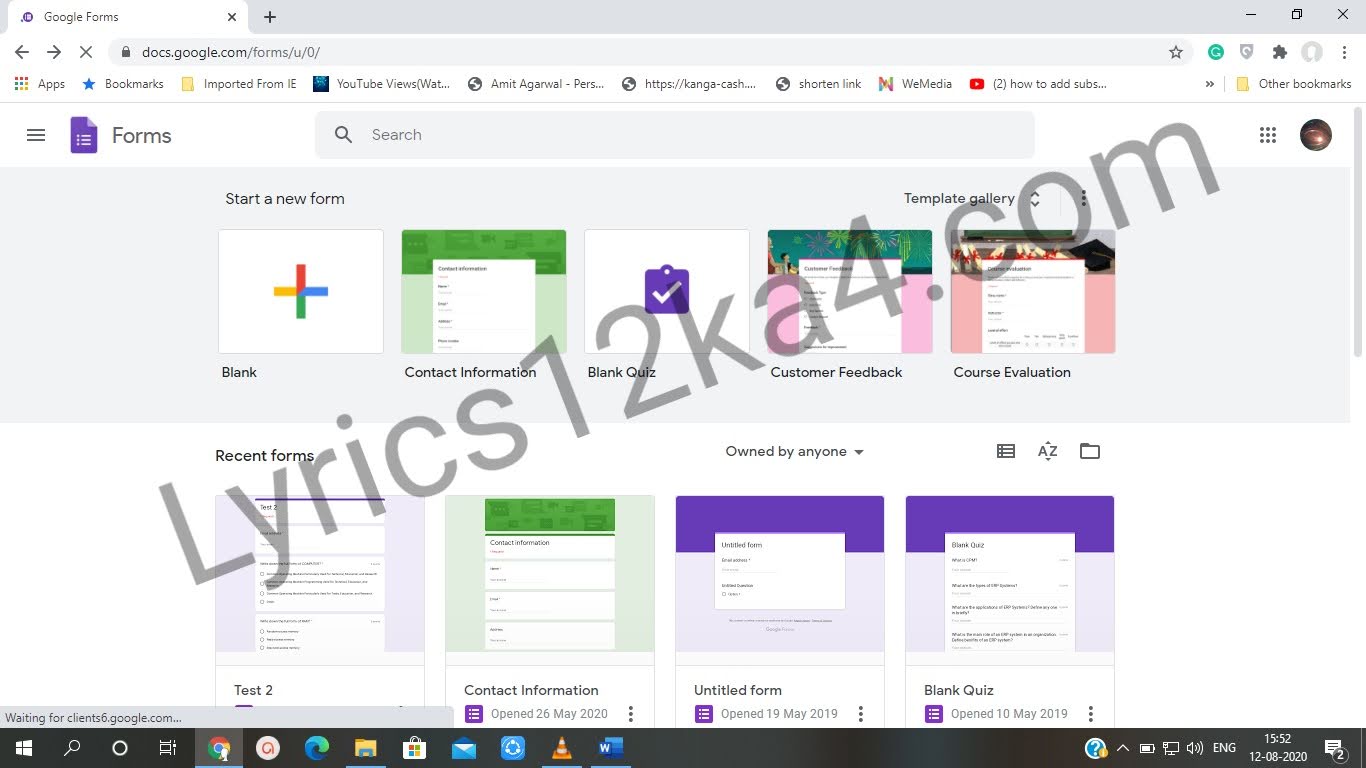
Task: Open Microsoft Word from the taskbar
Action: tap(611, 748)
